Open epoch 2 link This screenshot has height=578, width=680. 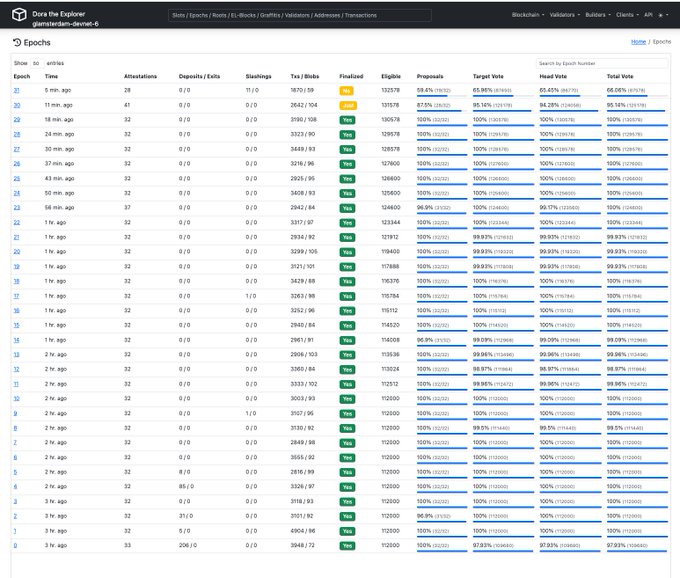coord(15,516)
